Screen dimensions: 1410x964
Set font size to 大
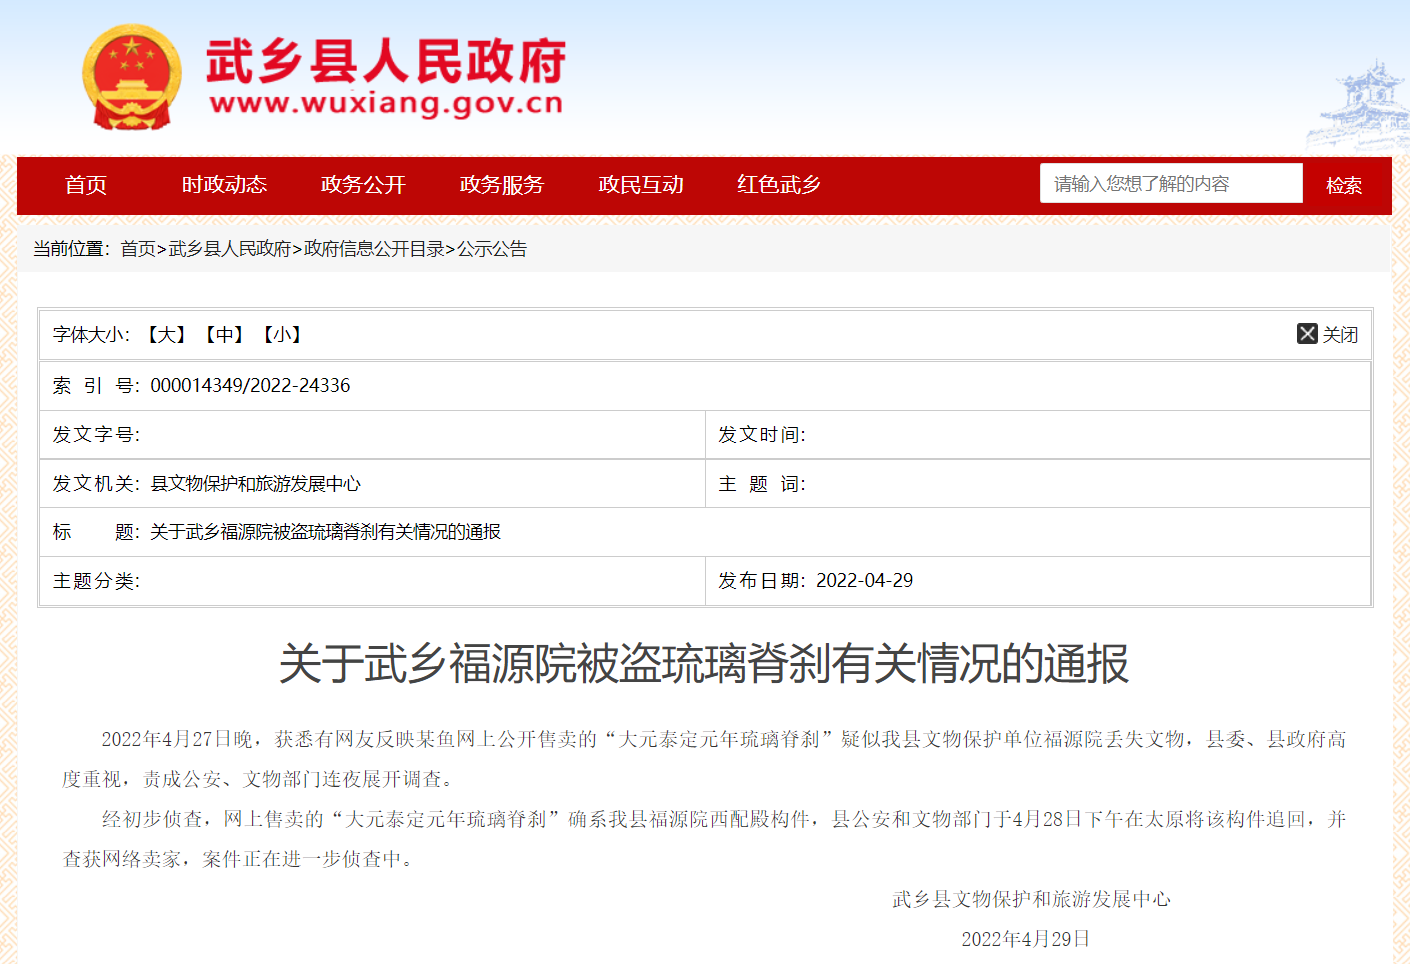(167, 335)
